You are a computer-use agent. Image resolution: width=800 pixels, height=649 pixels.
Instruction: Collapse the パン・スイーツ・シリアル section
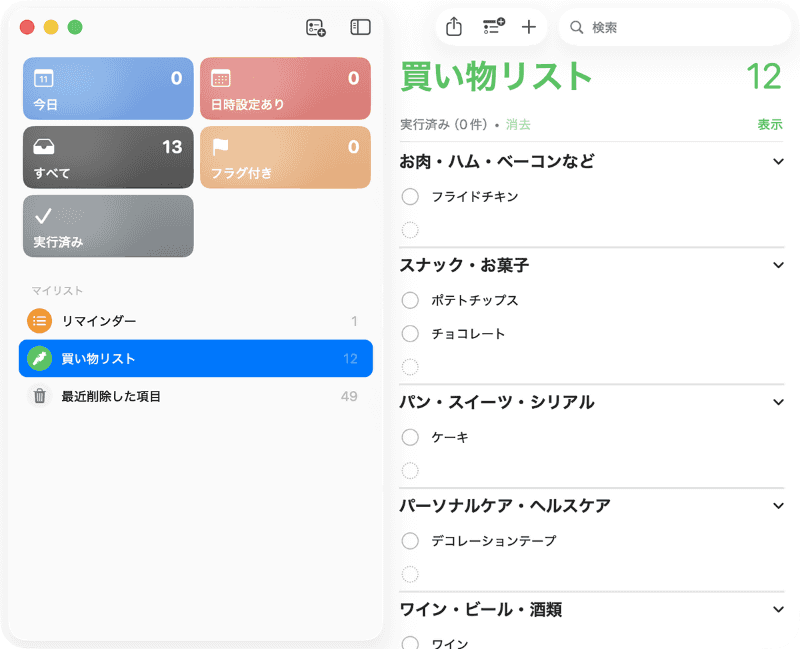pos(777,401)
